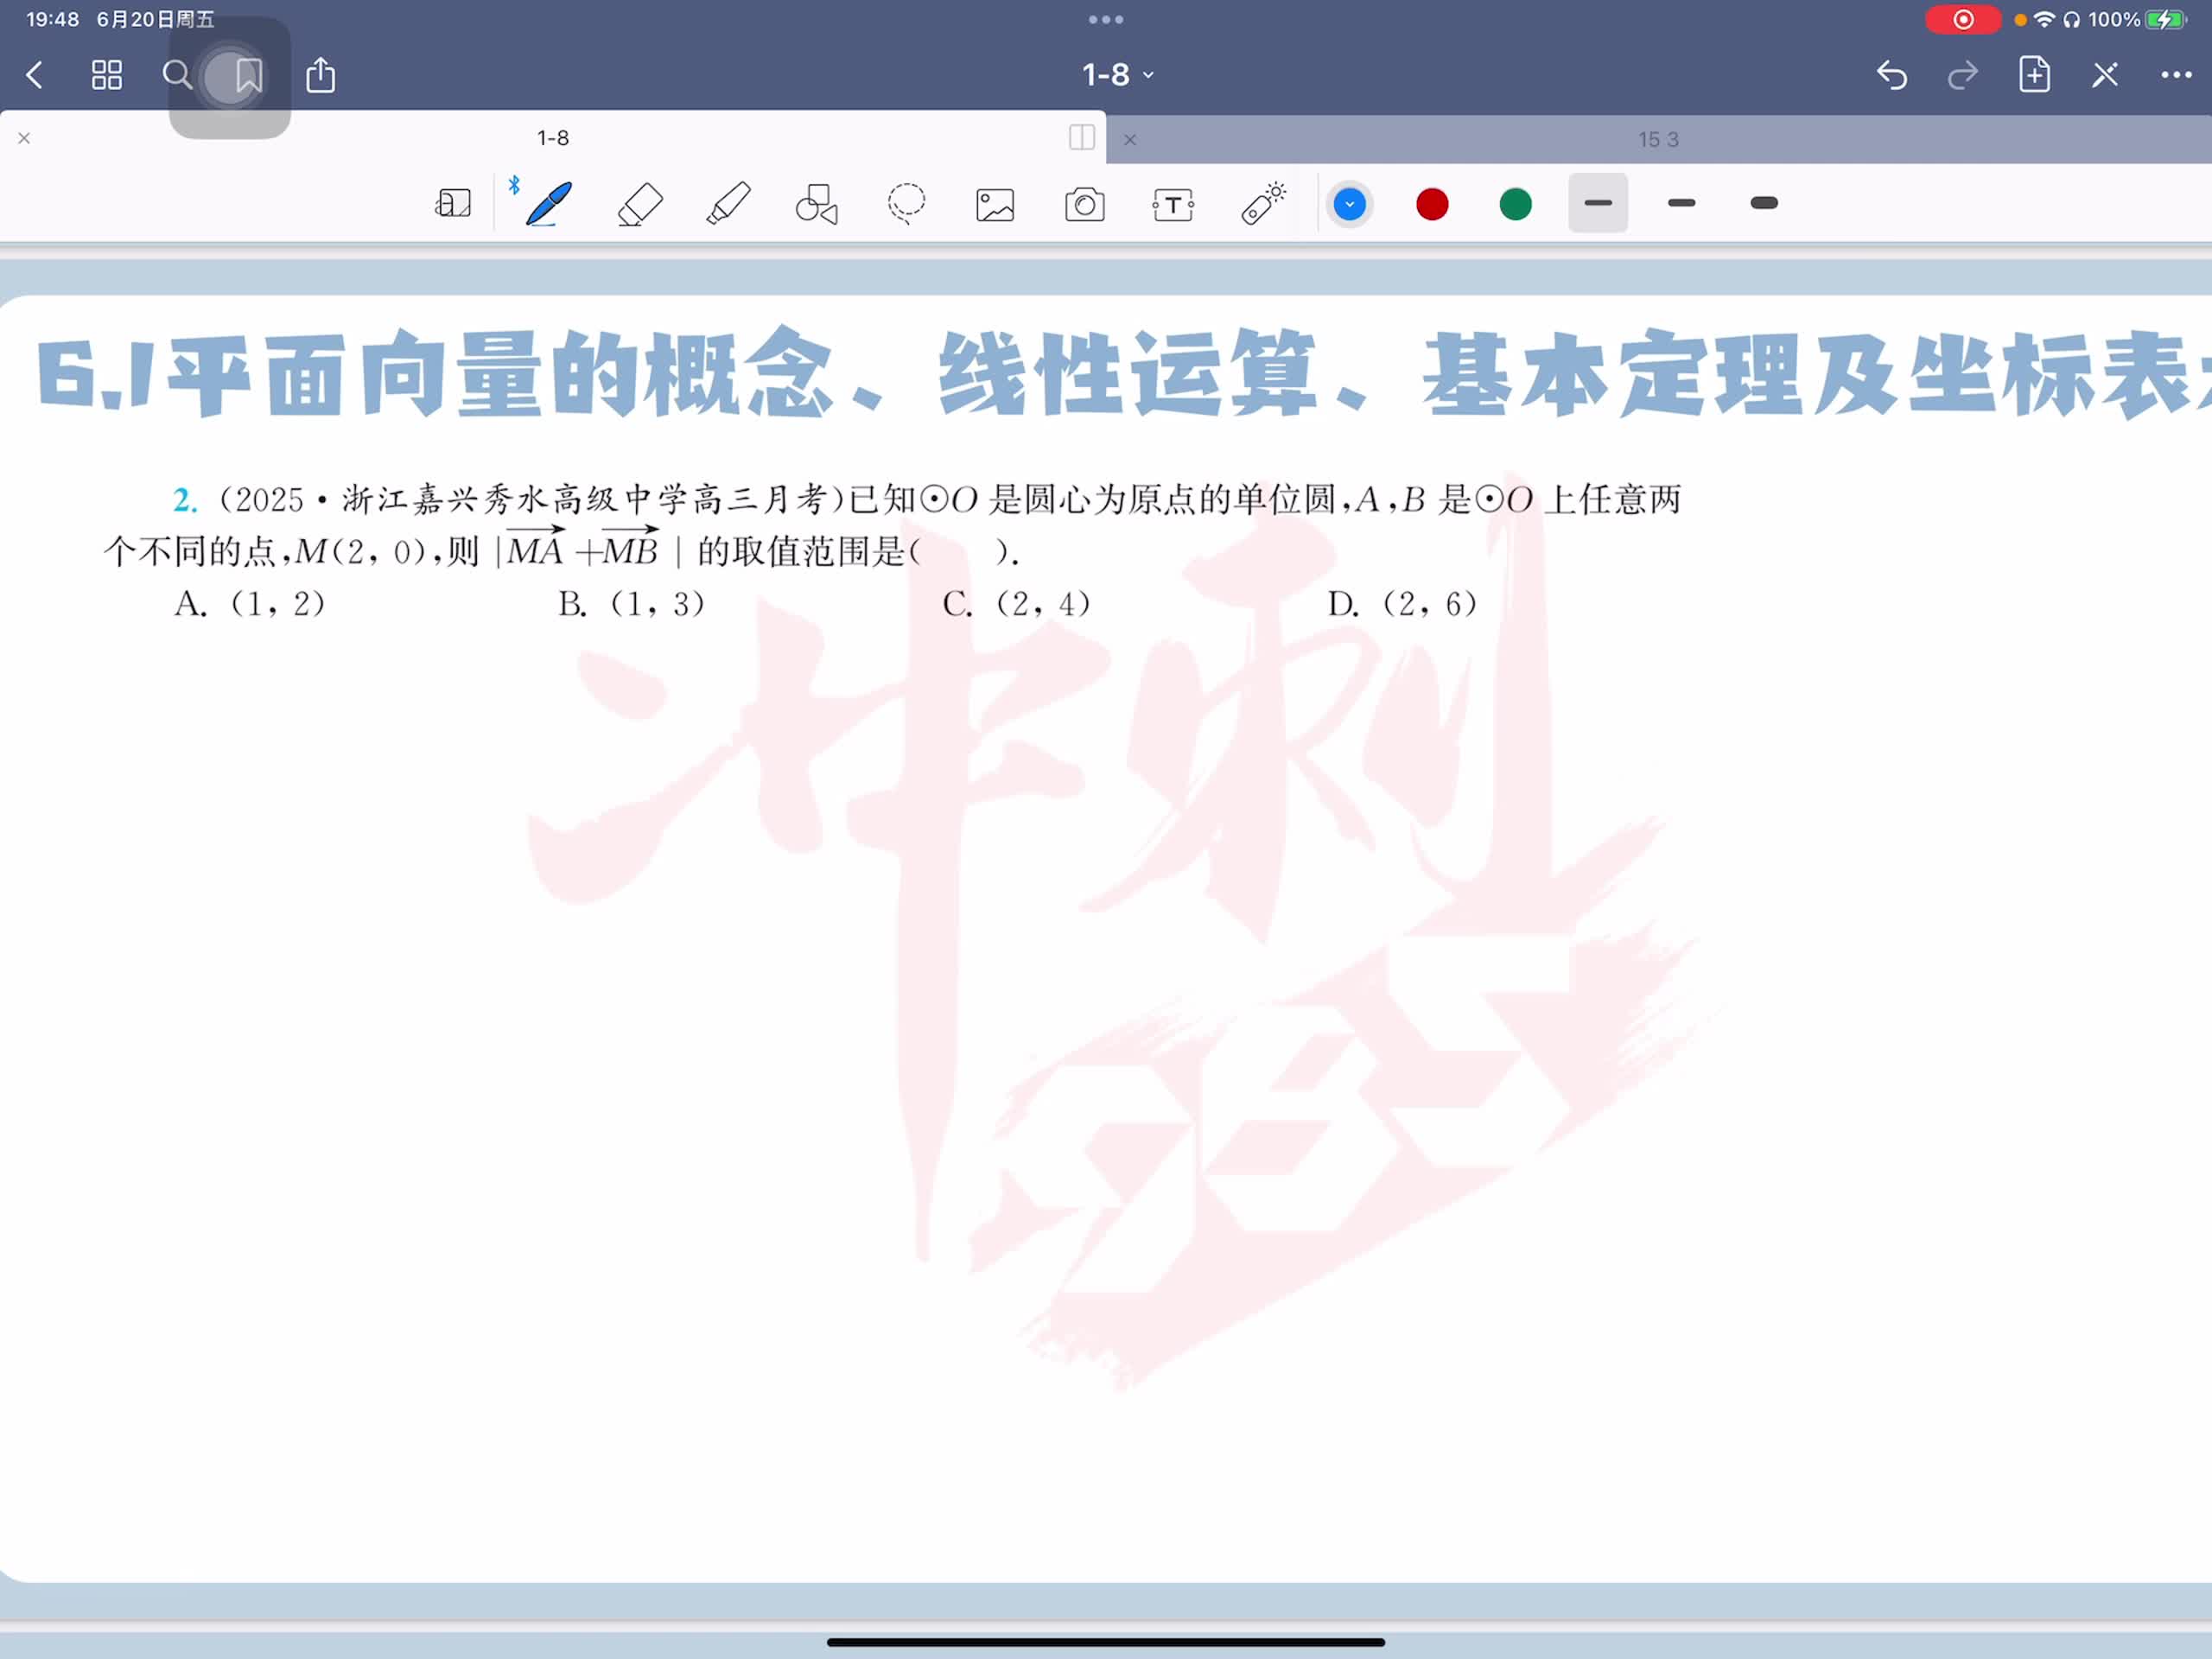The width and height of the screenshot is (2212, 1659).
Task: Select the Lasso selection tool
Action: [x=906, y=204]
